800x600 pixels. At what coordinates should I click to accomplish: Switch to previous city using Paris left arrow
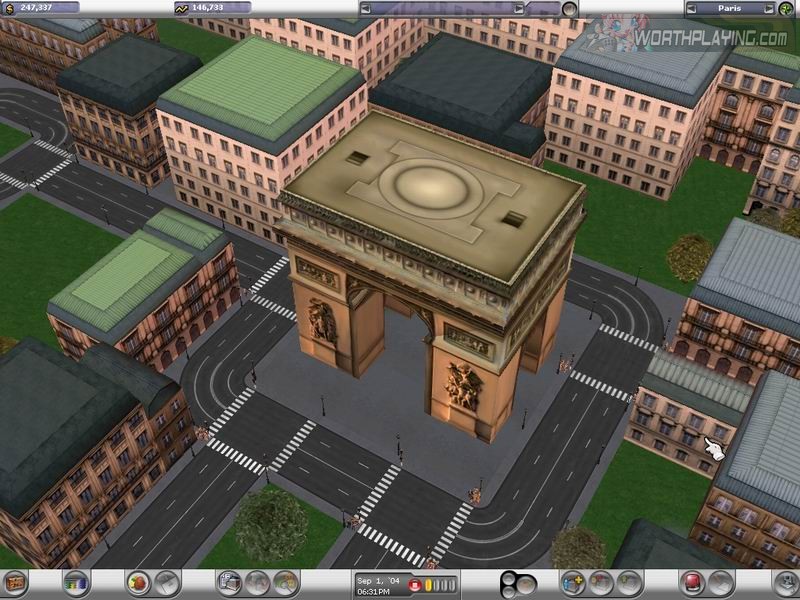(x=690, y=8)
